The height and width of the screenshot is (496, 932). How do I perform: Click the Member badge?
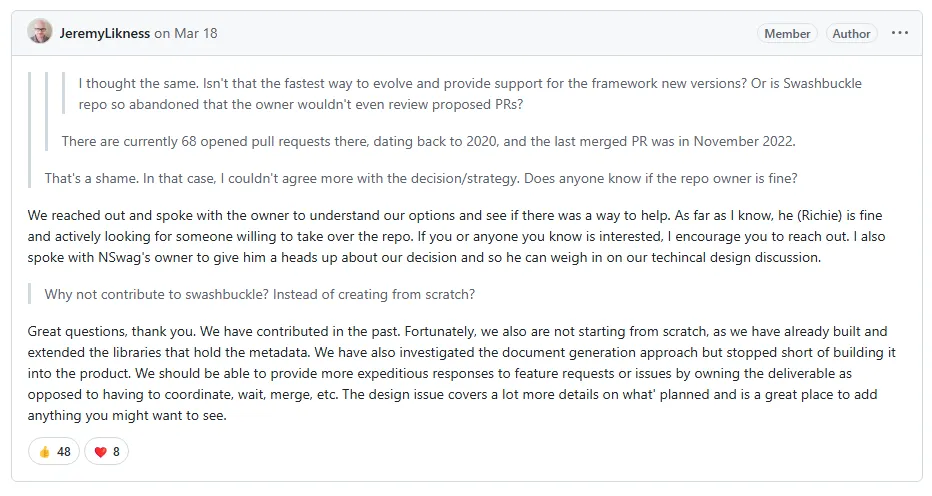click(787, 33)
